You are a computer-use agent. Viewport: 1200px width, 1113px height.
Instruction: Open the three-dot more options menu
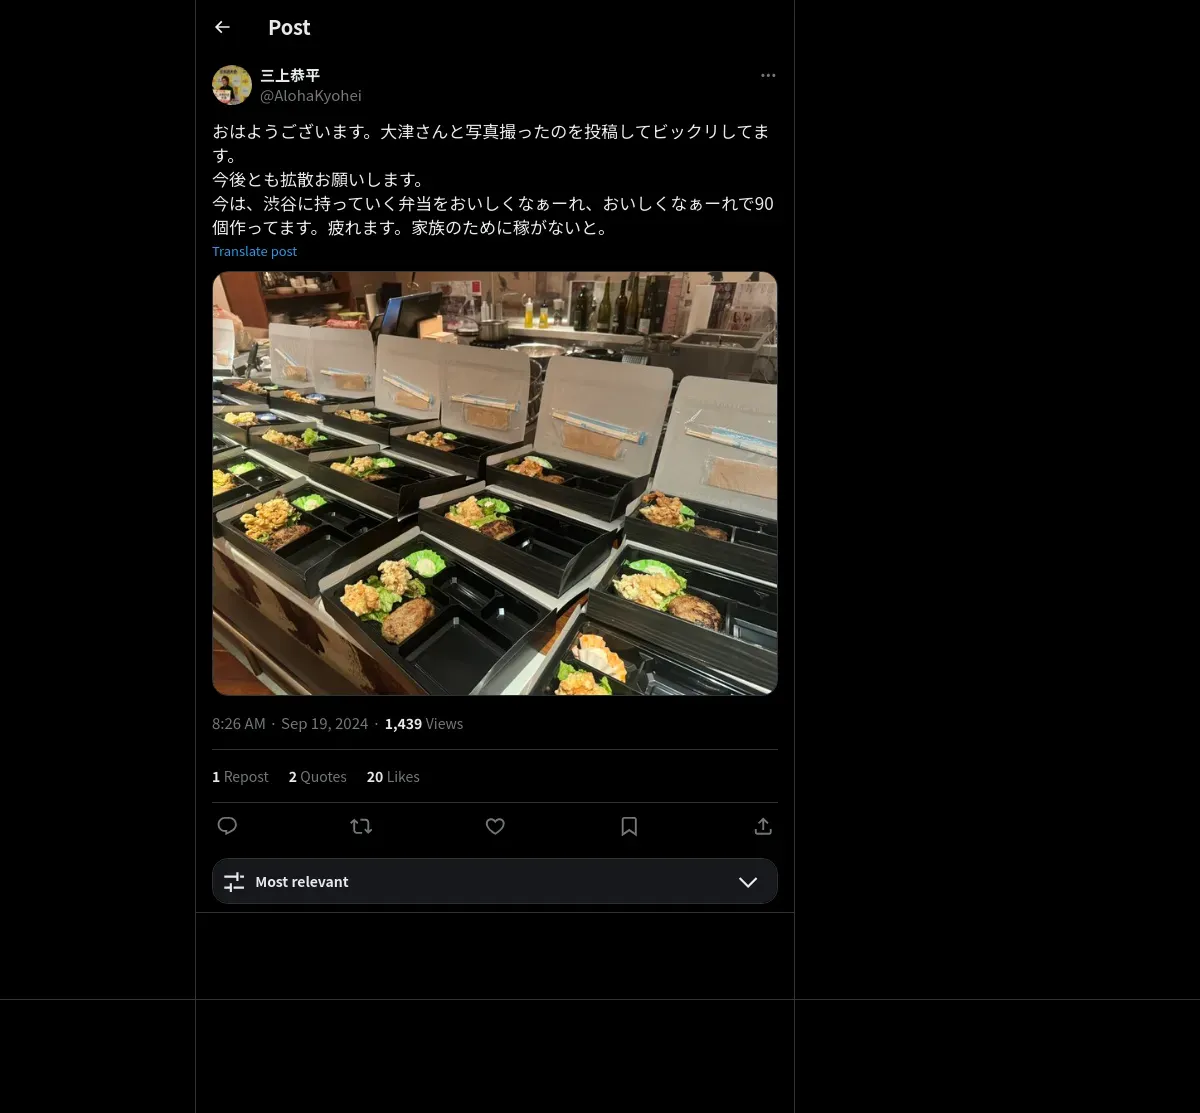coord(768,75)
